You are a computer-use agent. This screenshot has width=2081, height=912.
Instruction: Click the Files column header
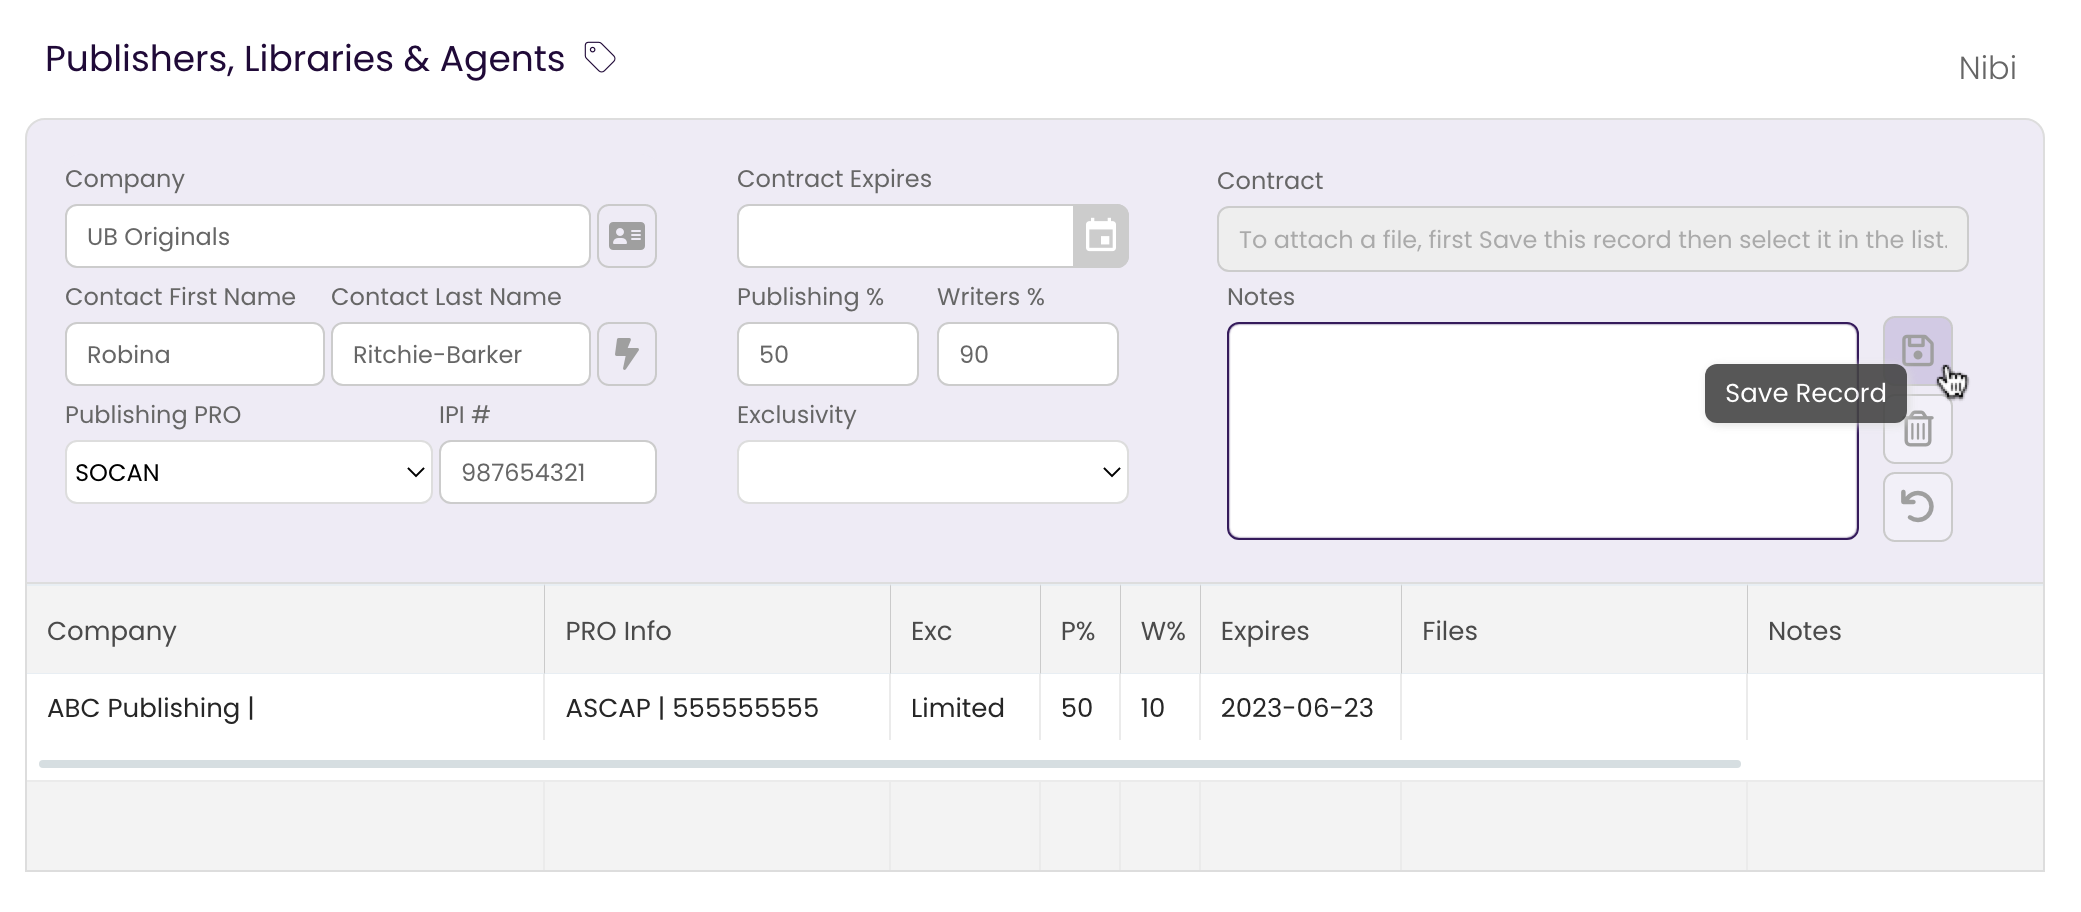point(1575,631)
